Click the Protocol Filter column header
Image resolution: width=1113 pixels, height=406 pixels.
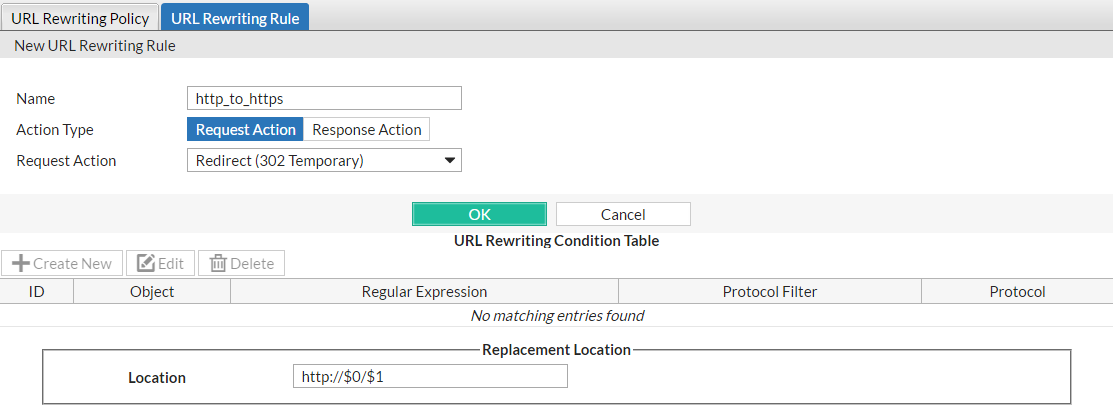[770, 291]
